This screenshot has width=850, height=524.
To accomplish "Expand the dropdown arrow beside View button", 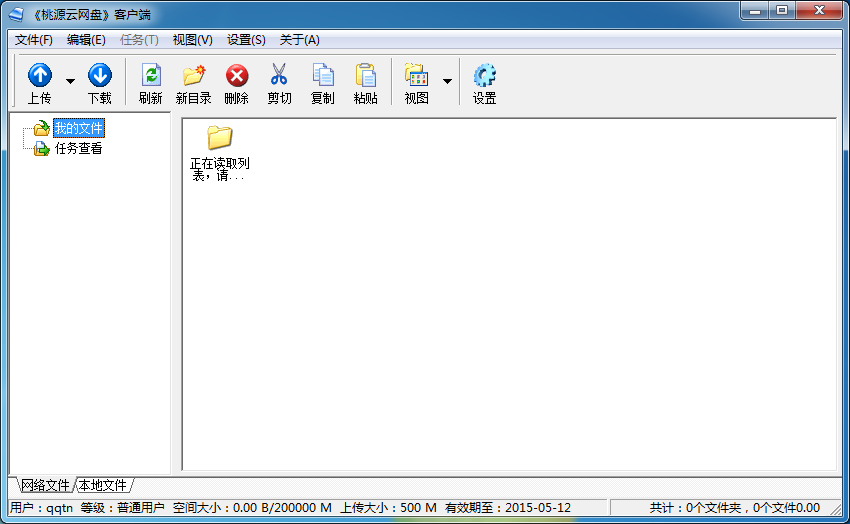I will (447, 81).
